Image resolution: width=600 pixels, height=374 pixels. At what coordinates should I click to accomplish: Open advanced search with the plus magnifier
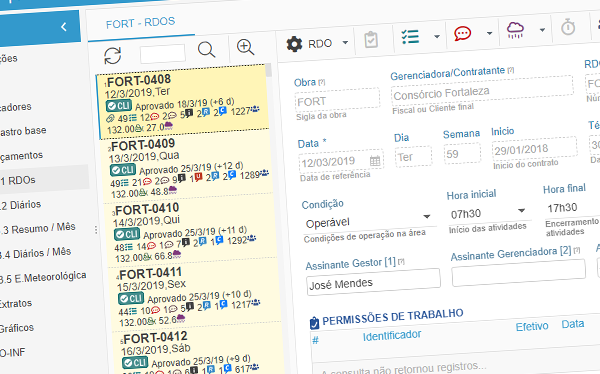pyautogui.click(x=245, y=47)
